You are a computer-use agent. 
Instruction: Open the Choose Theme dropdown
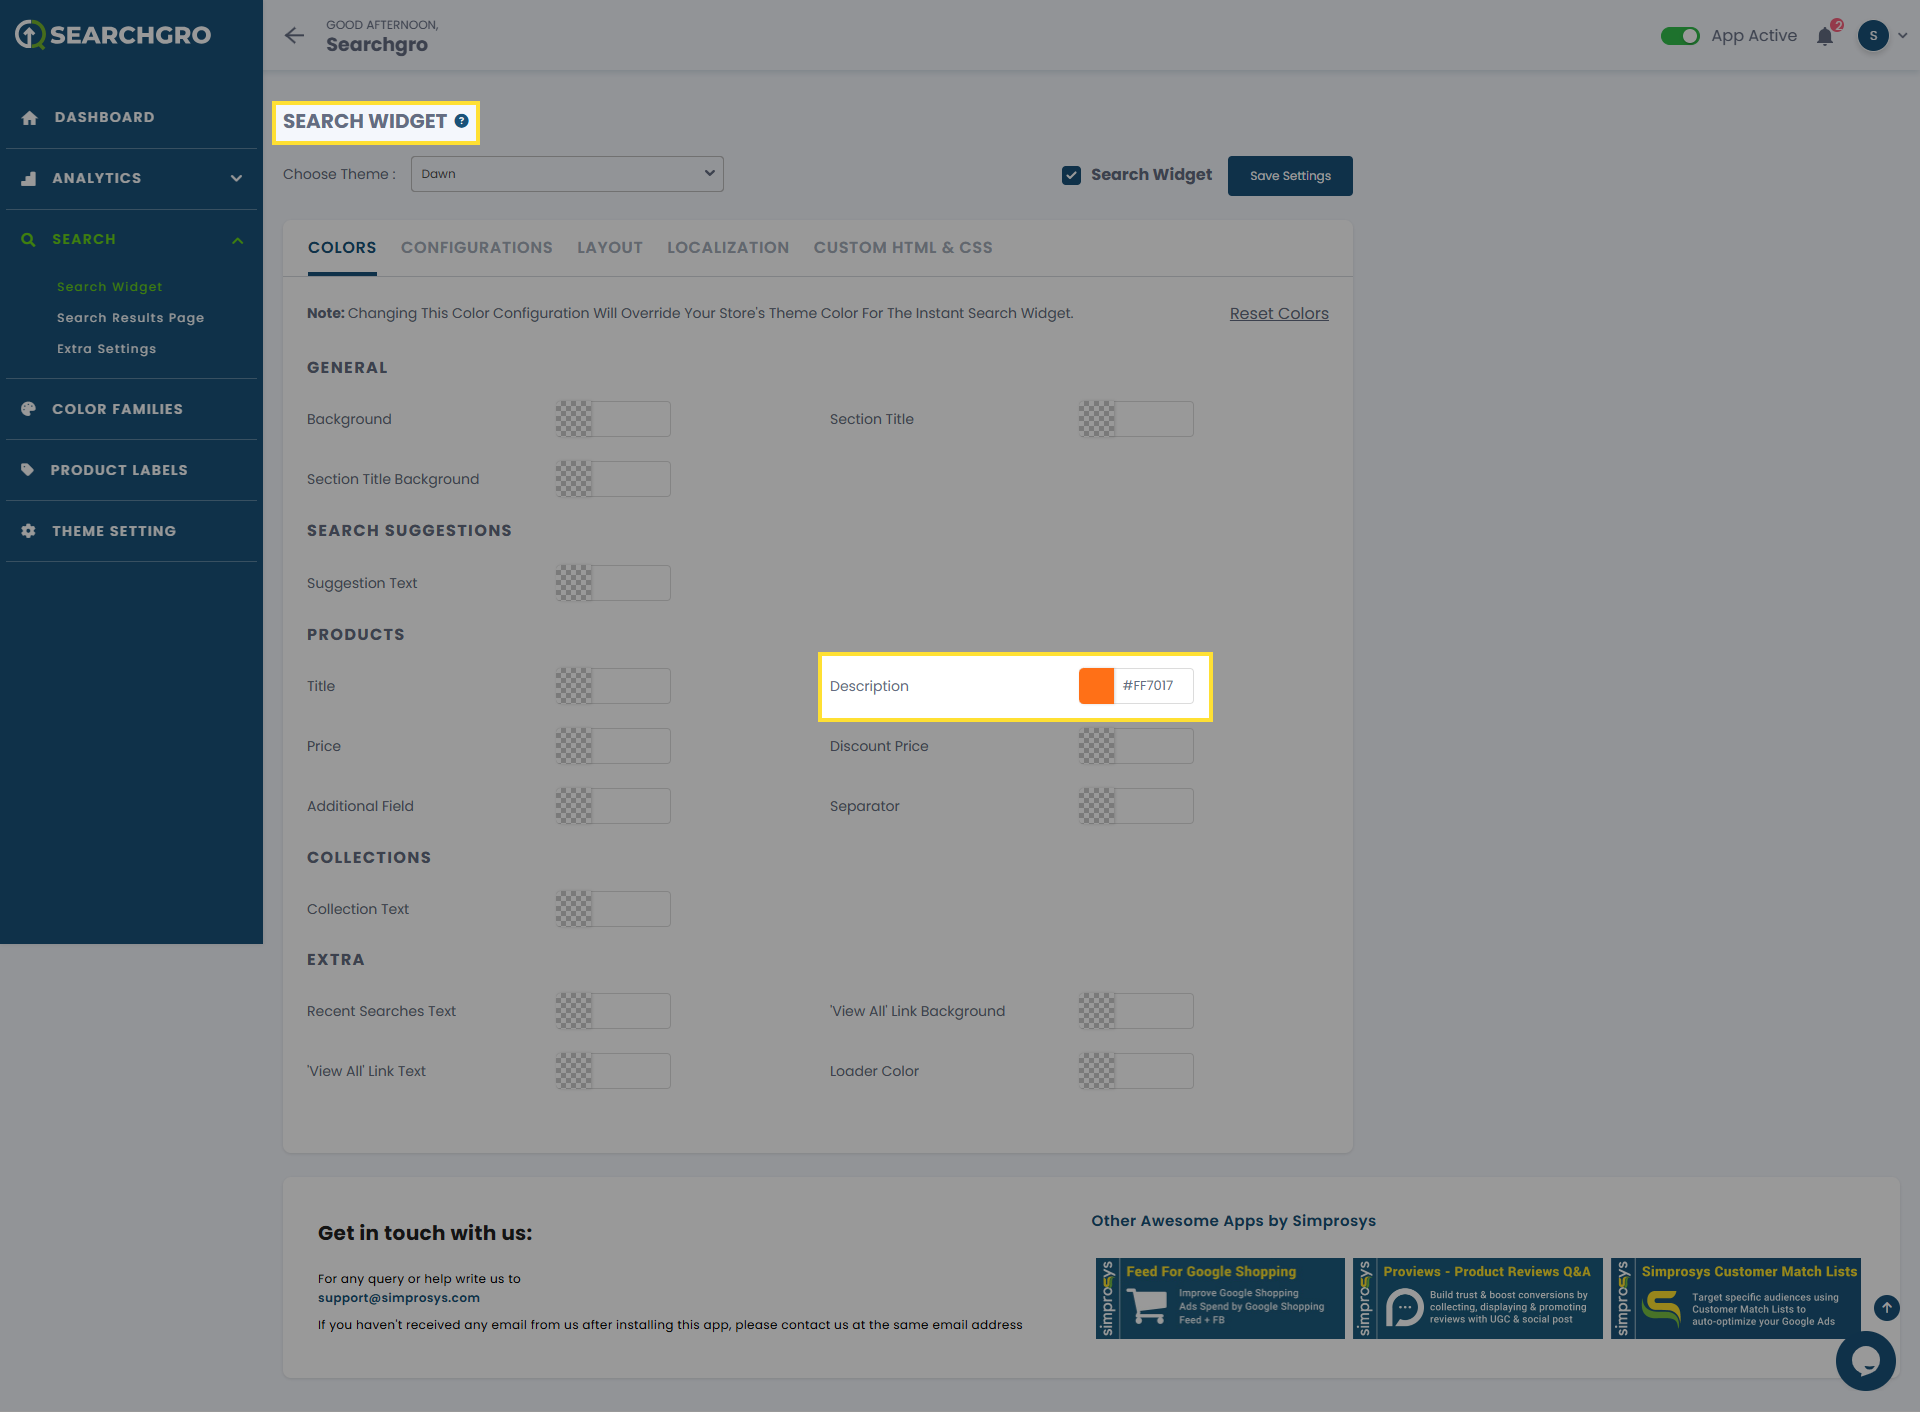(x=567, y=174)
